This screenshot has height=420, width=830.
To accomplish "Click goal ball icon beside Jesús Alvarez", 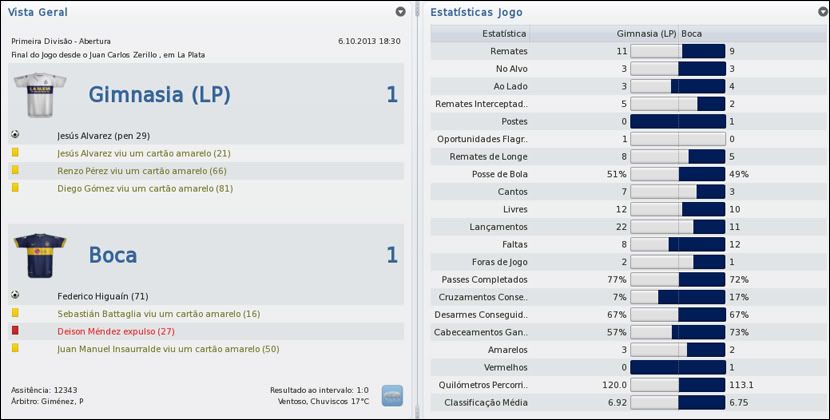I will point(15,134).
